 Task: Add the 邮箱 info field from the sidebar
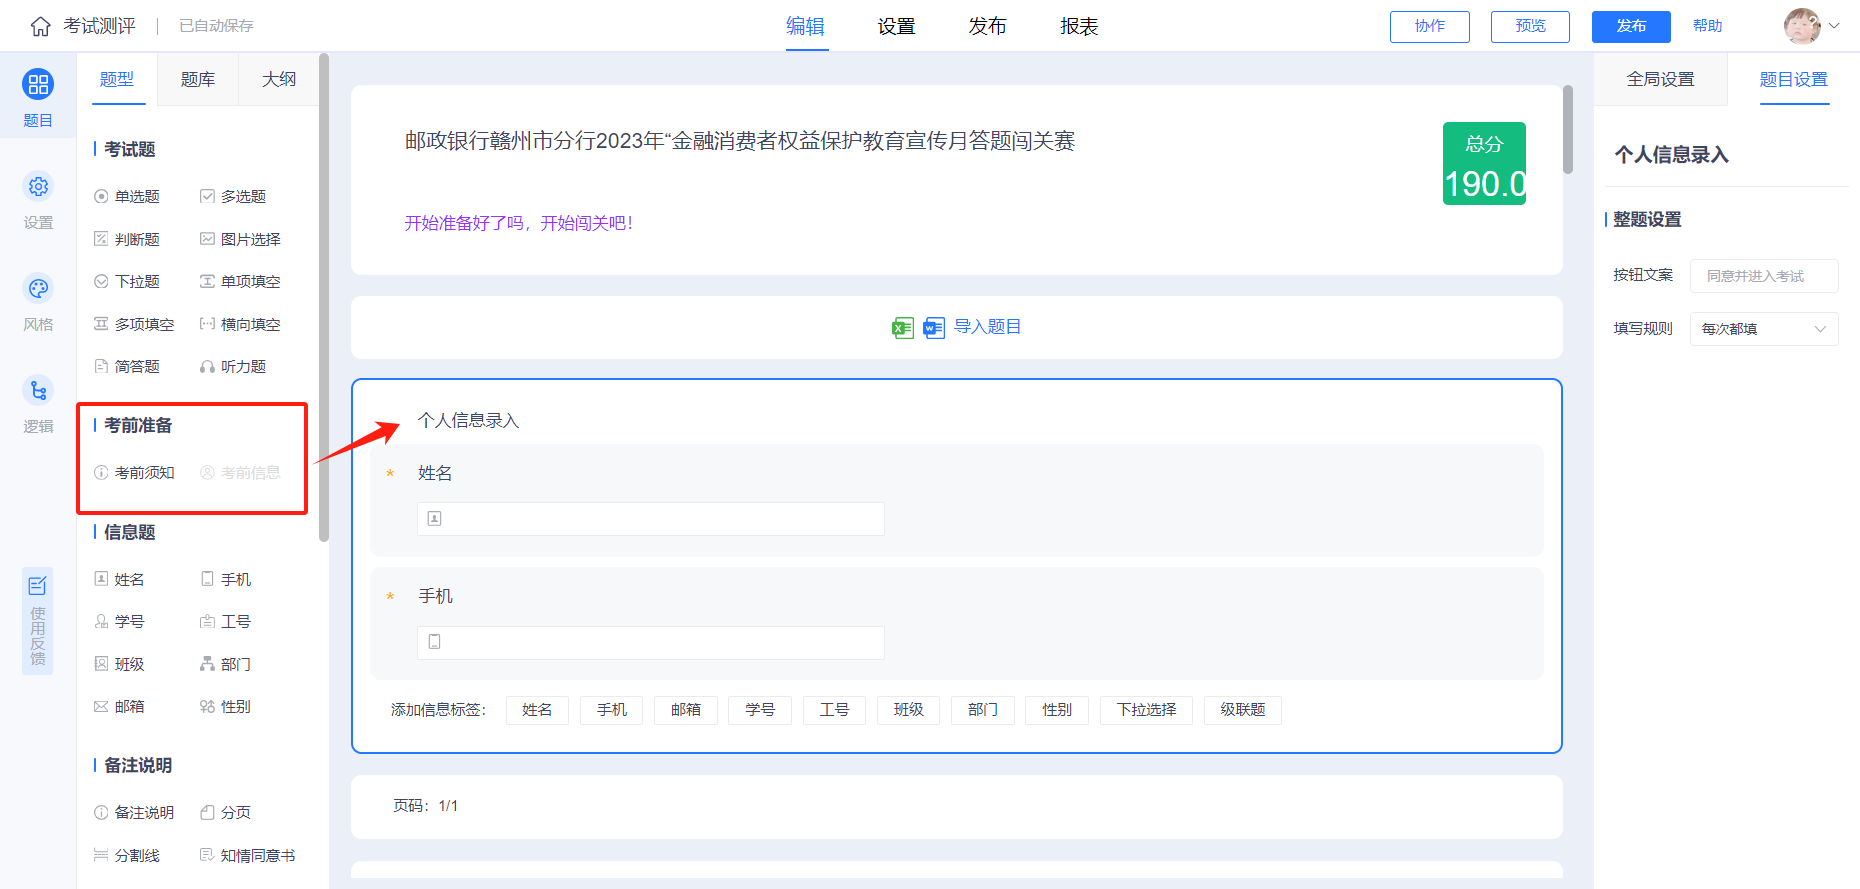(119, 707)
